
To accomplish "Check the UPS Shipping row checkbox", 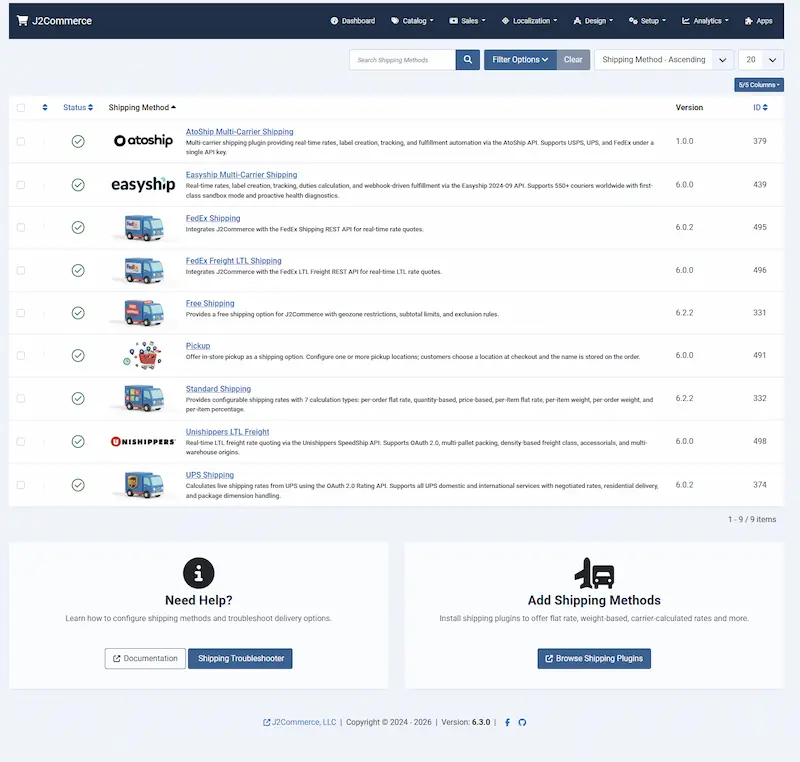I will [x=21, y=485].
